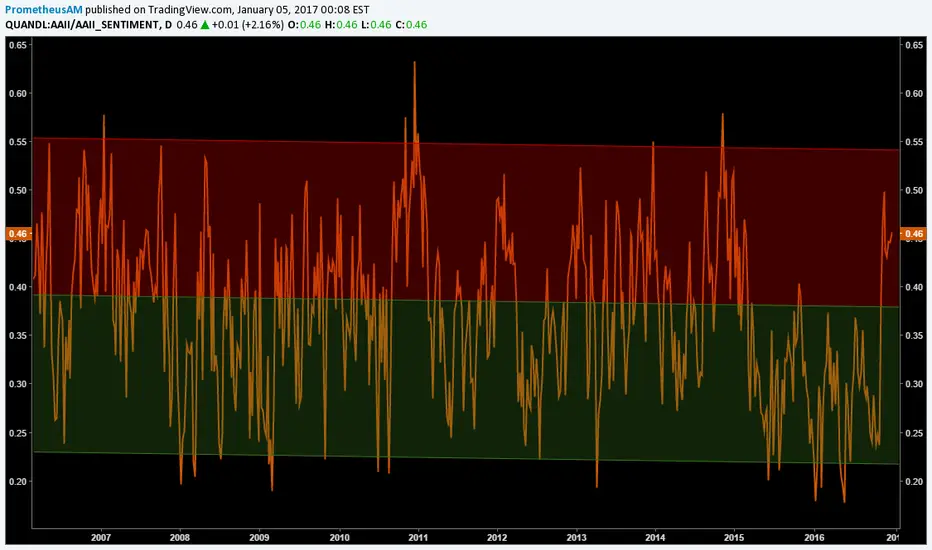Click the green up-arrow change indicator
Image resolution: width=932 pixels, height=550 pixels.
click(x=204, y=25)
